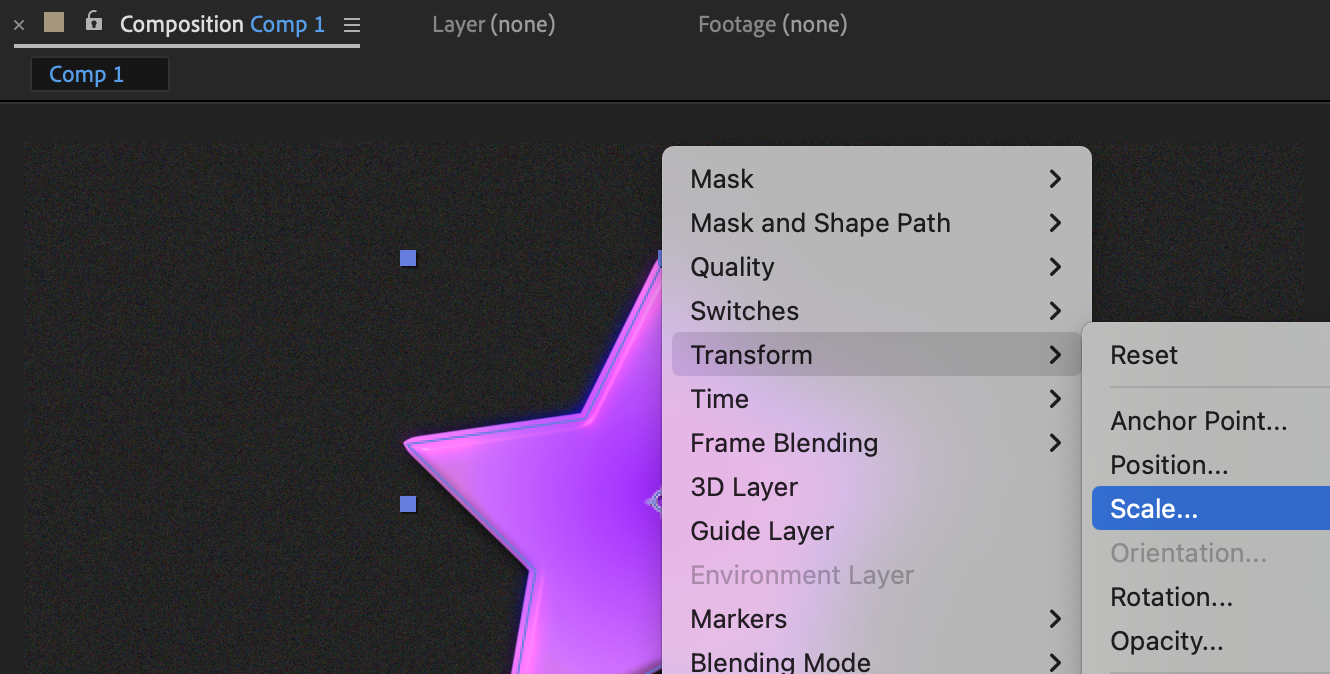
Task: Expand the Switches submenu arrow
Action: coord(1054,311)
